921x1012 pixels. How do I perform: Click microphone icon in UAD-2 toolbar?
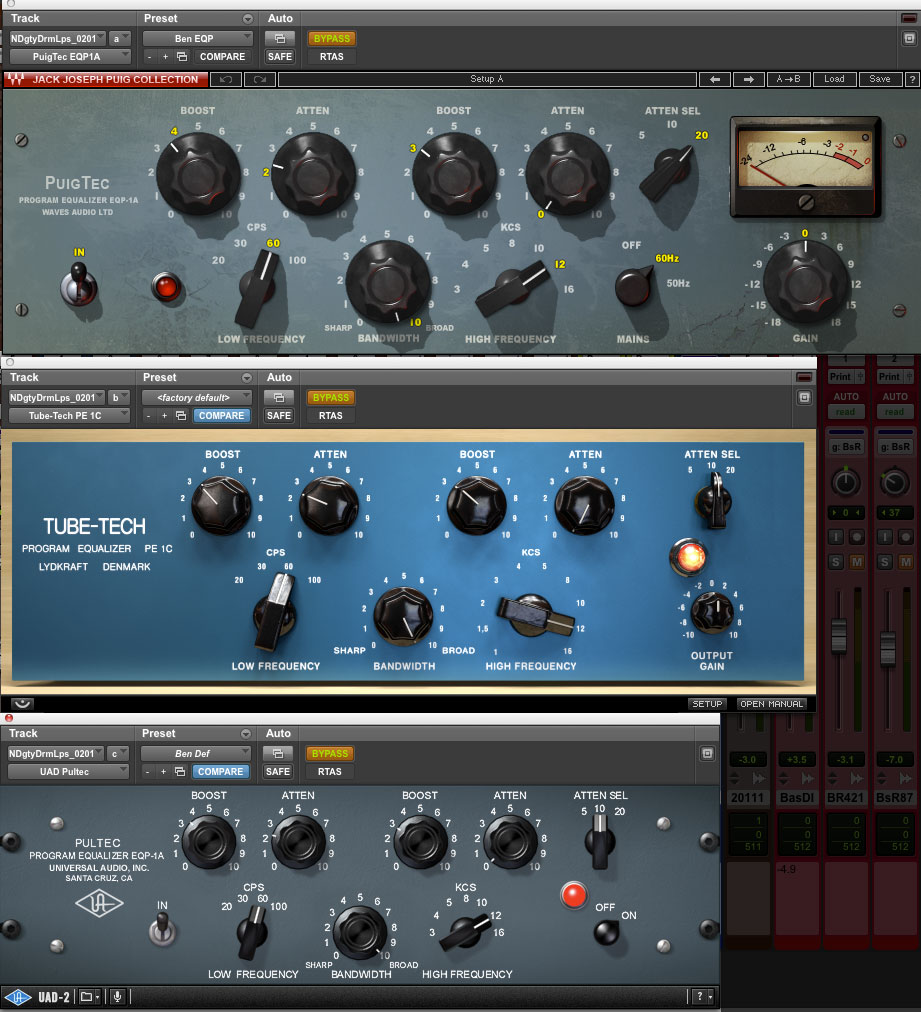(x=117, y=997)
